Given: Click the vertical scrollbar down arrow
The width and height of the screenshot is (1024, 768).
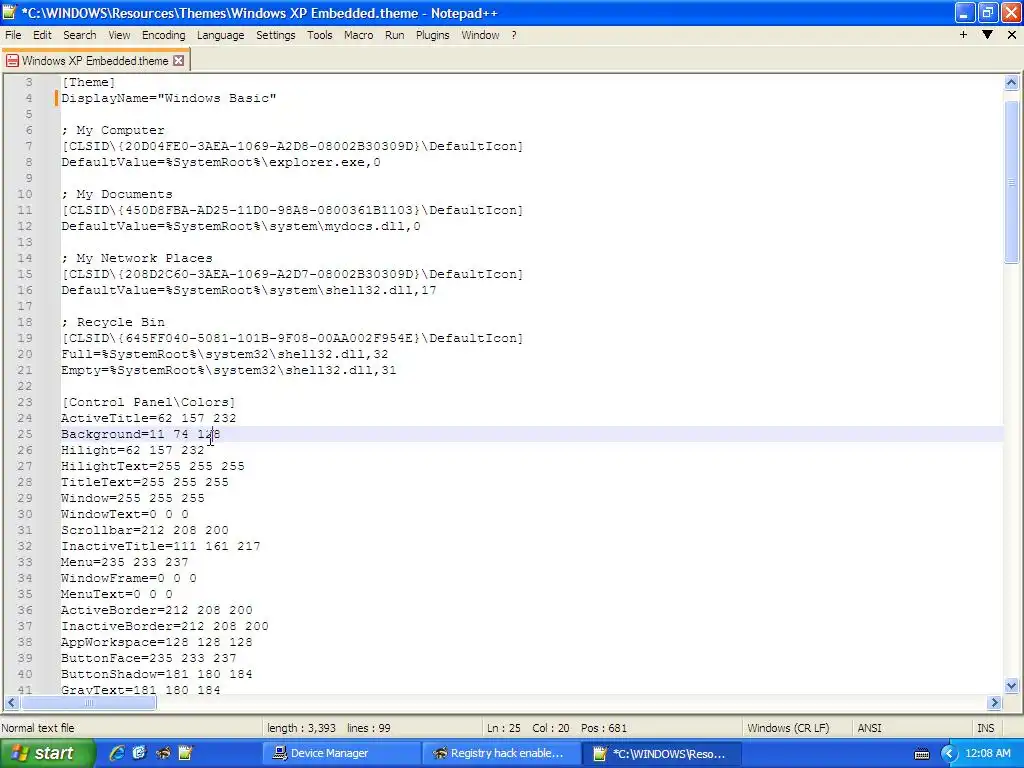Looking at the screenshot, I should [1012, 686].
